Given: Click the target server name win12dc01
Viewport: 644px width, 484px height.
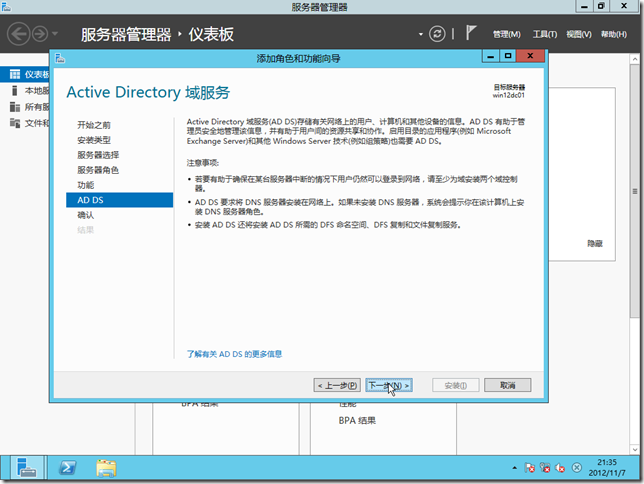Looking at the screenshot, I should tap(508, 95).
